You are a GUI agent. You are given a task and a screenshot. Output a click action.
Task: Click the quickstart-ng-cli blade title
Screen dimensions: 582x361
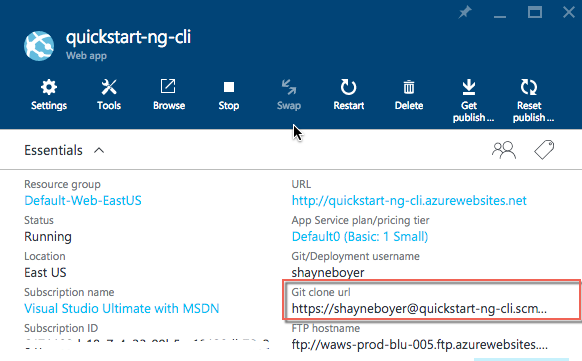[x=128, y=37]
